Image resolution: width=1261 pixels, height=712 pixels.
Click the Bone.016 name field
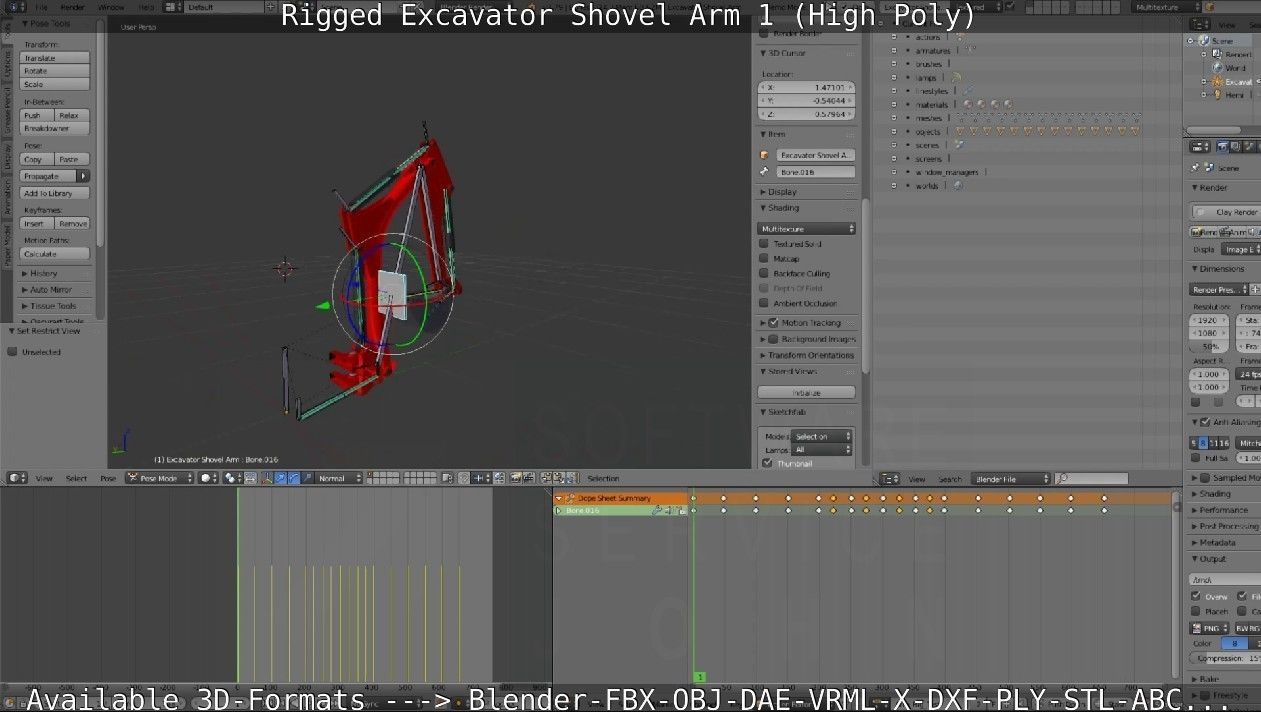(x=815, y=172)
